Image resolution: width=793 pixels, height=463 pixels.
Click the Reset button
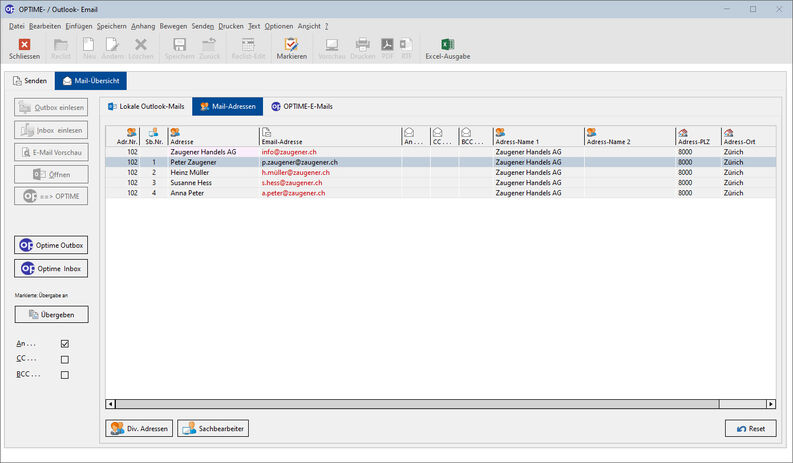click(751, 429)
